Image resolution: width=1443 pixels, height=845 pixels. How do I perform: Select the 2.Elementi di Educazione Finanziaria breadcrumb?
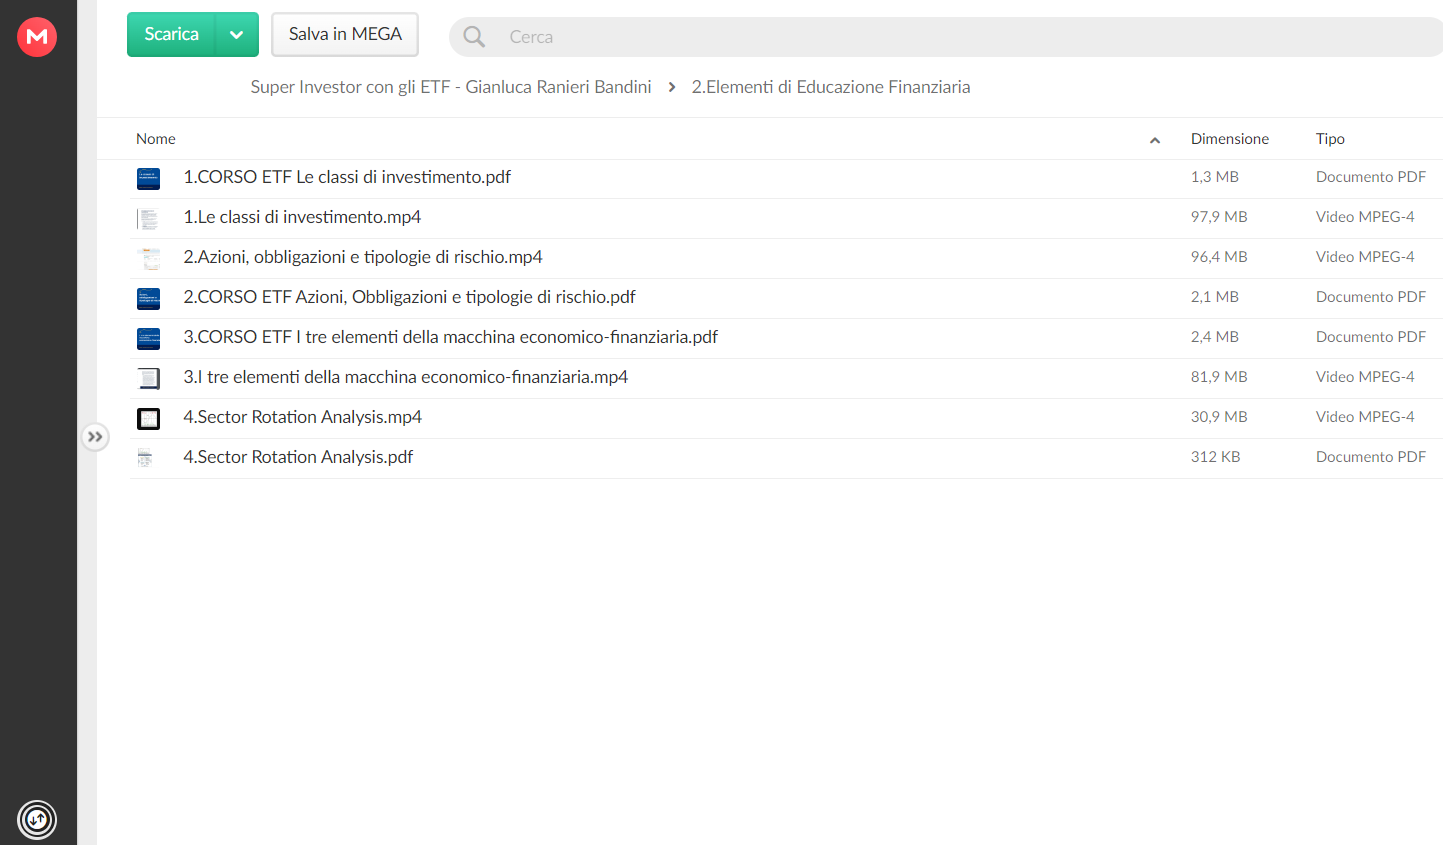[x=831, y=87]
